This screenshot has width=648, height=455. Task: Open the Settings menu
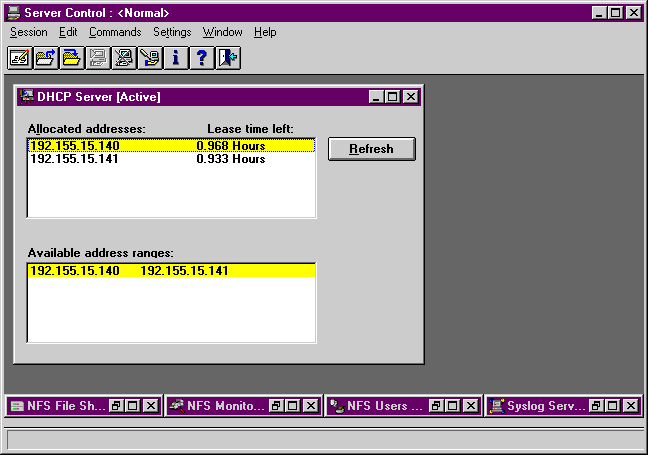point(172,32)
